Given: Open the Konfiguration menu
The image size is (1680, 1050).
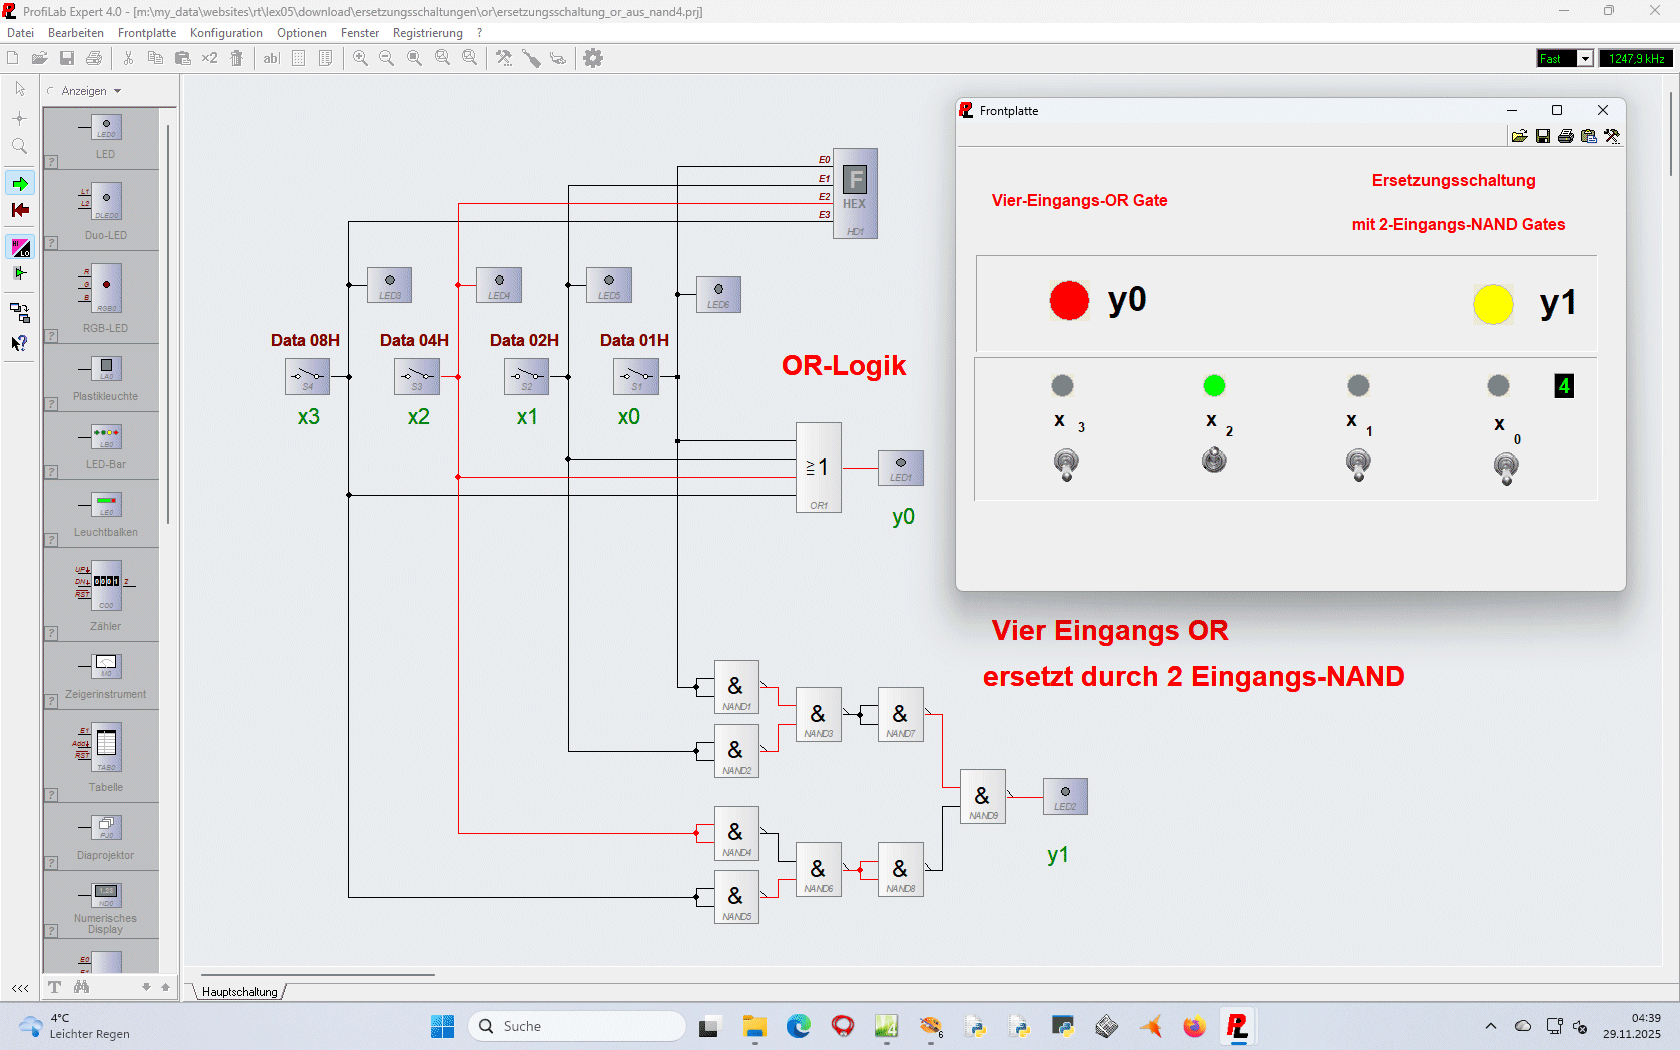Looking at the screenshot, I should click(x=226, y=33).
